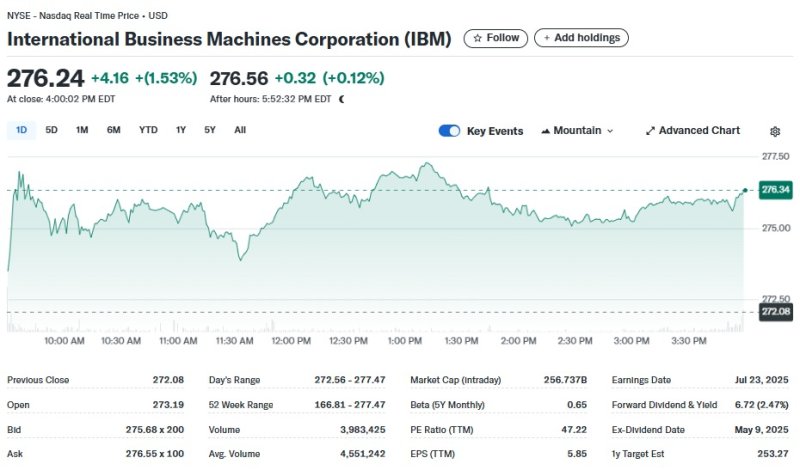The width and height of the screenshot is (800, 470).
Task: Click the Beta value 0.65
Action: point(577,405)
